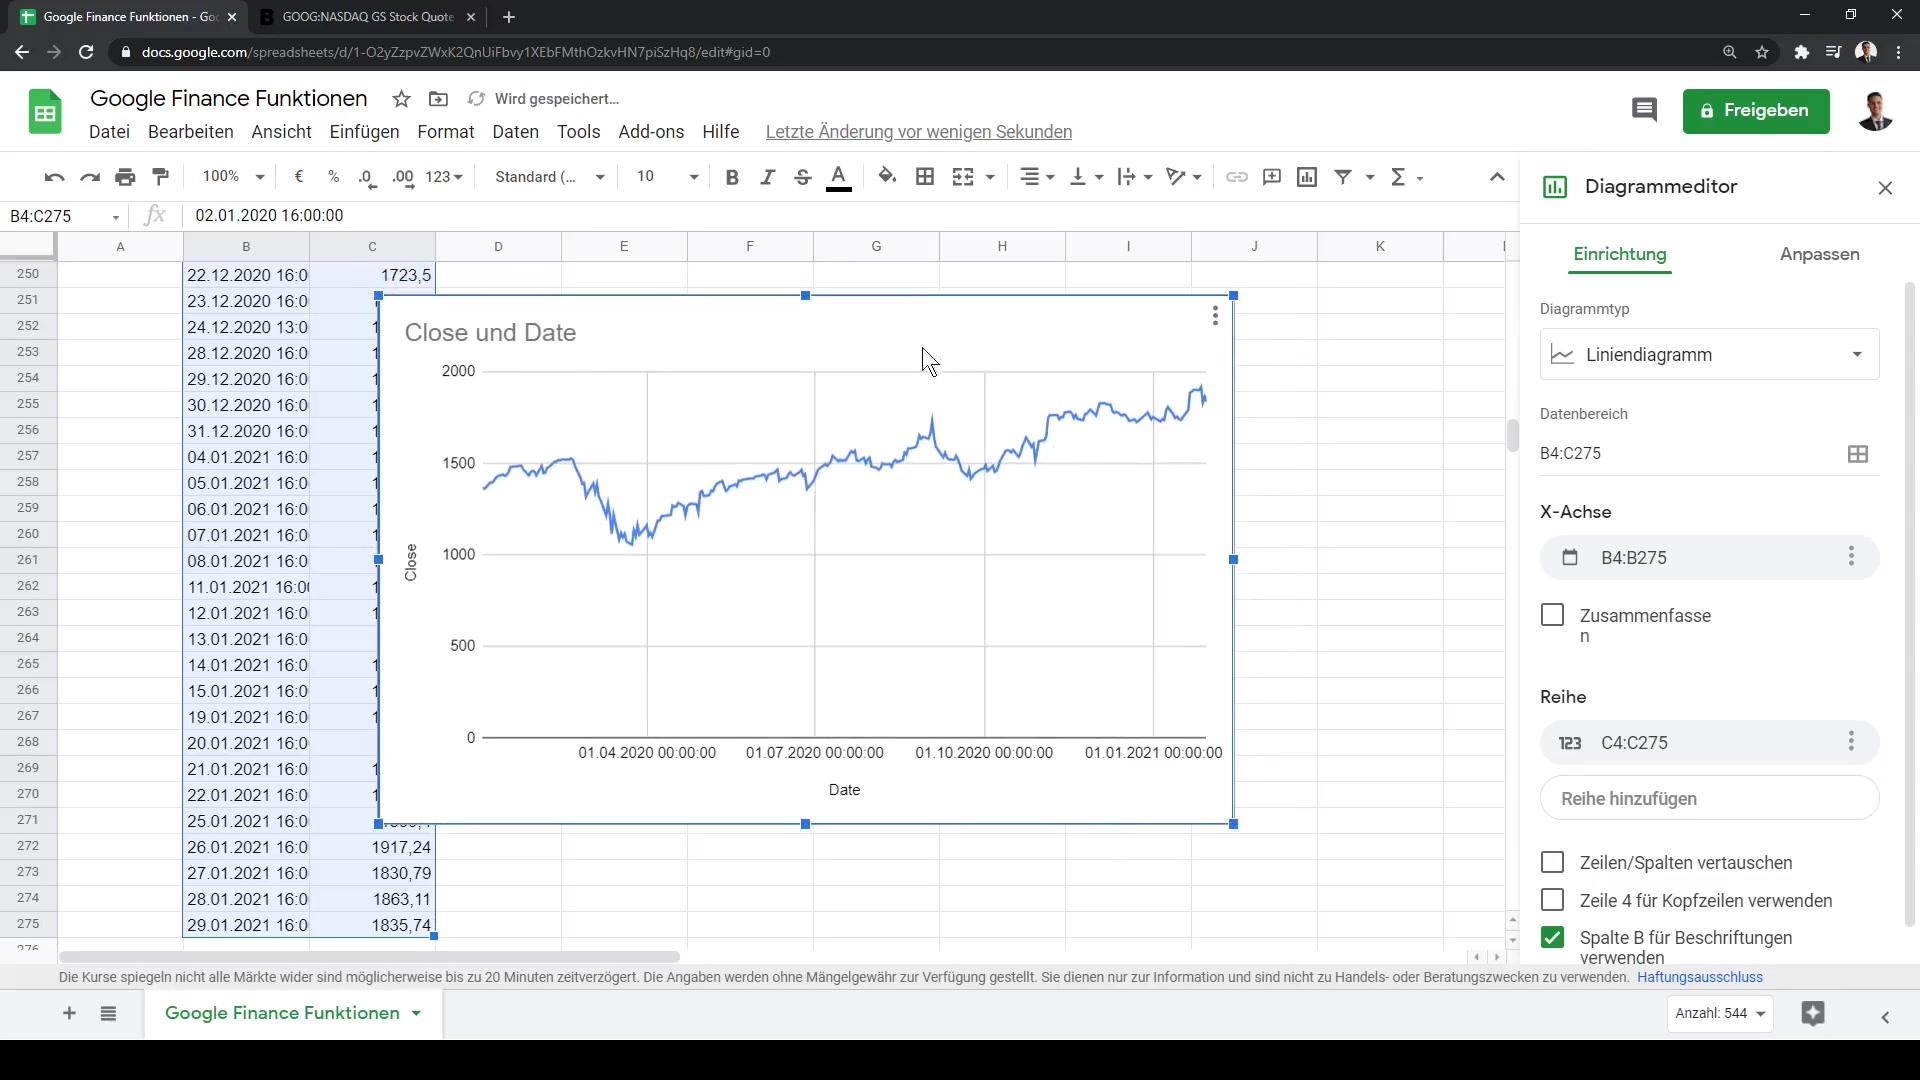
Task: Click the paint format roller icon
Action: [x=160, y=177]
